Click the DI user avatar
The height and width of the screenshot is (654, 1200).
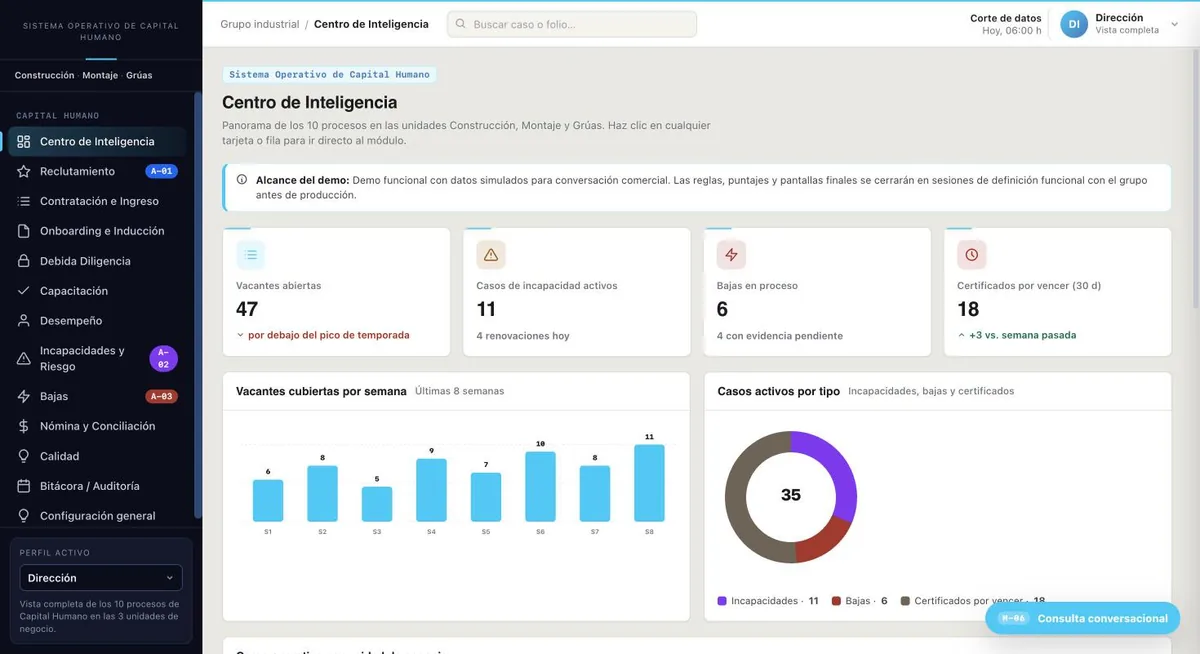(x=1074, y=24)
